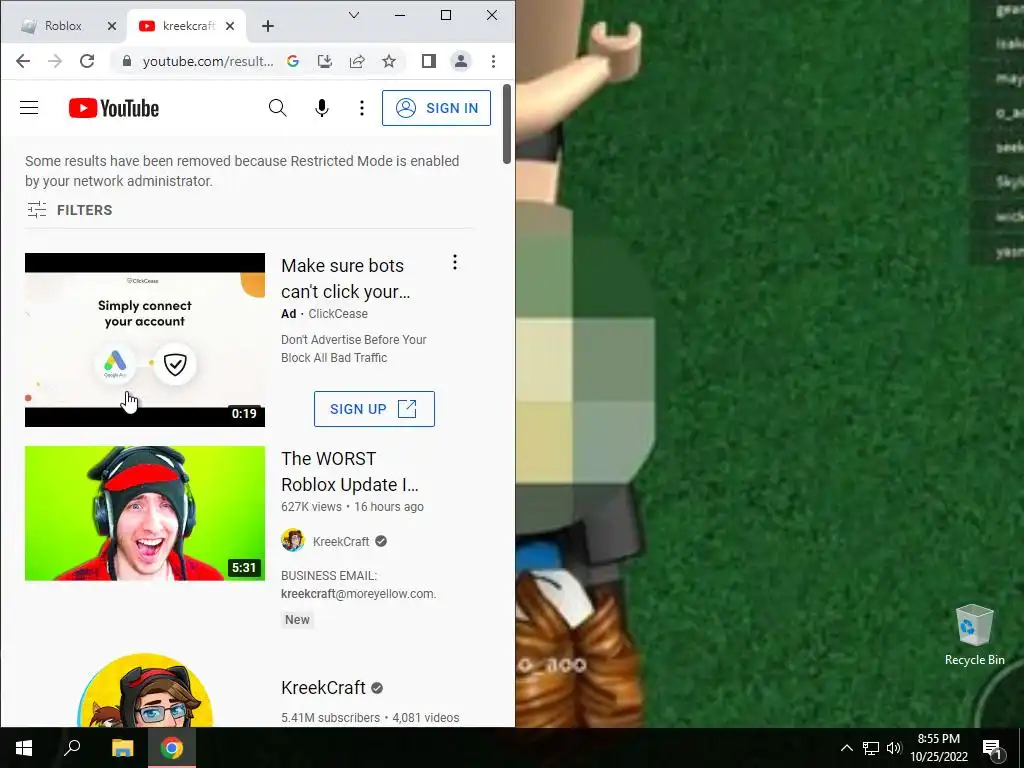Close the Roblox tab
Image resolution: width=1024 pixels, height=768 pixels.
tap(112, 26)
